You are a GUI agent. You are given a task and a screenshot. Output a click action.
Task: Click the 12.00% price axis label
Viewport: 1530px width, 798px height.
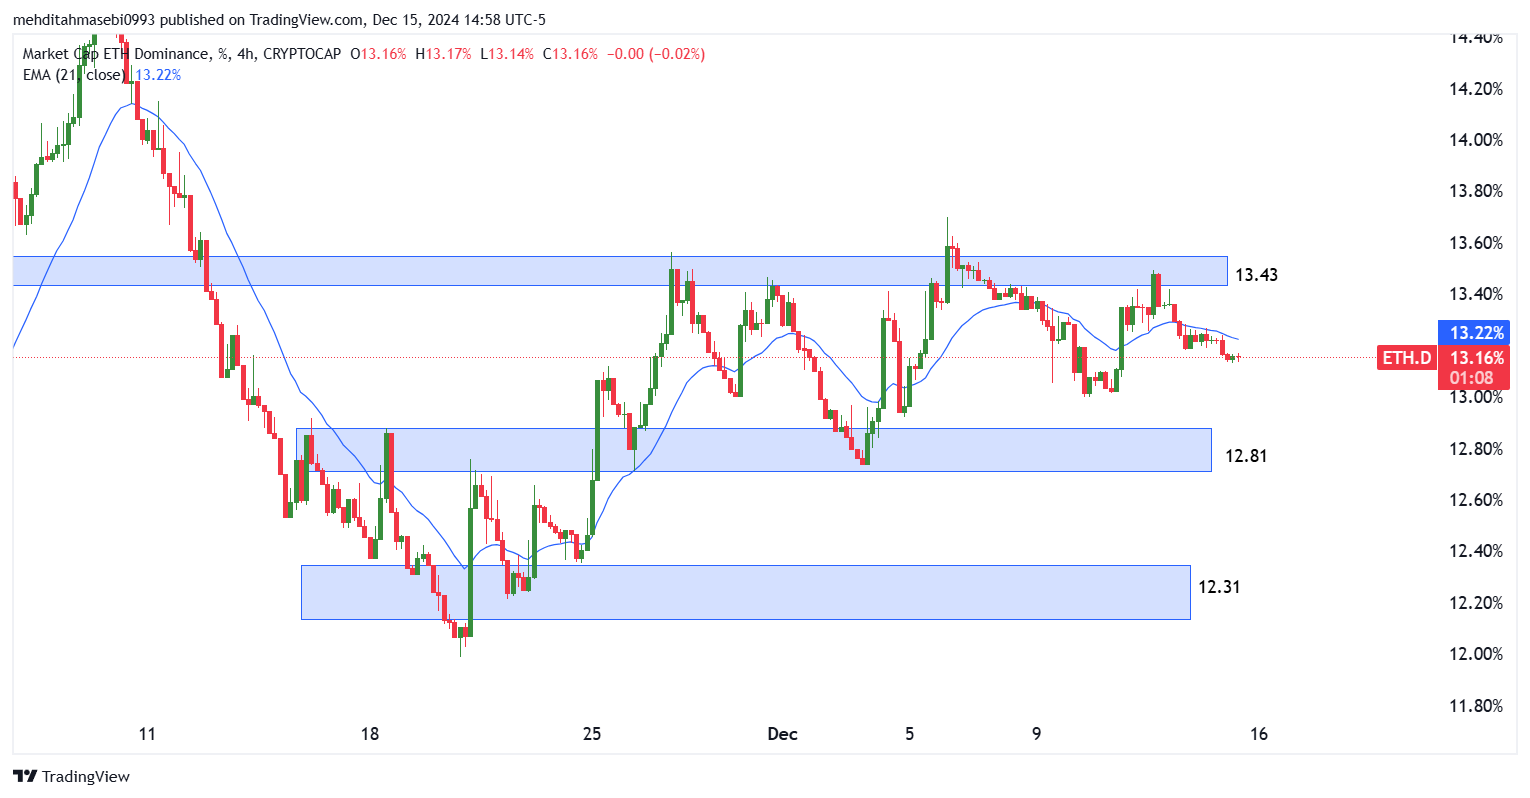coord(1476,654)
